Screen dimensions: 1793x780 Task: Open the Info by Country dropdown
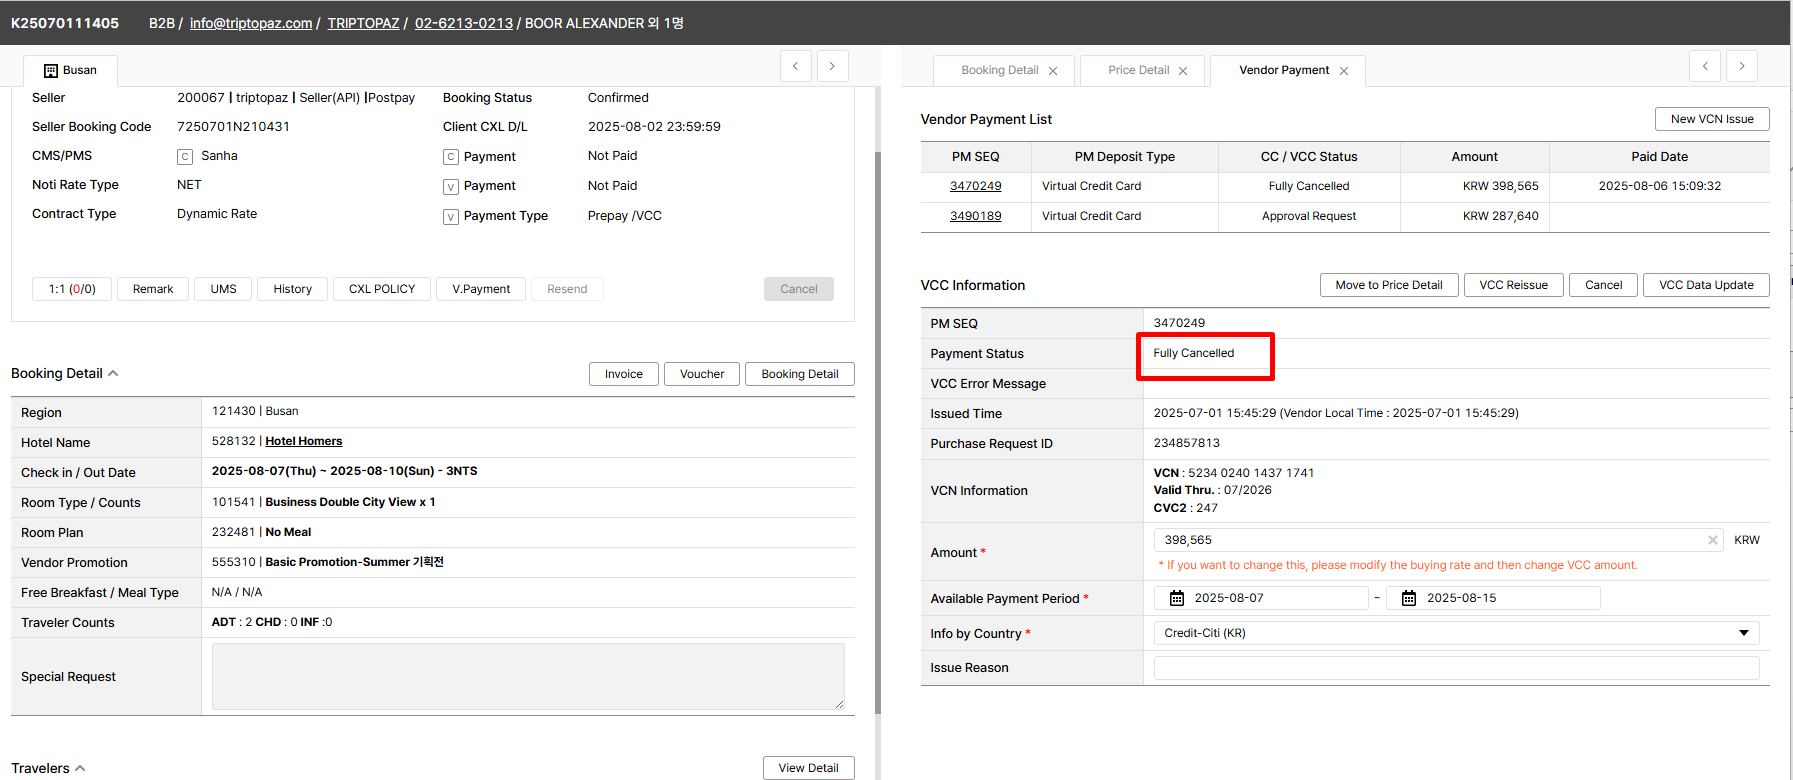1456,633
